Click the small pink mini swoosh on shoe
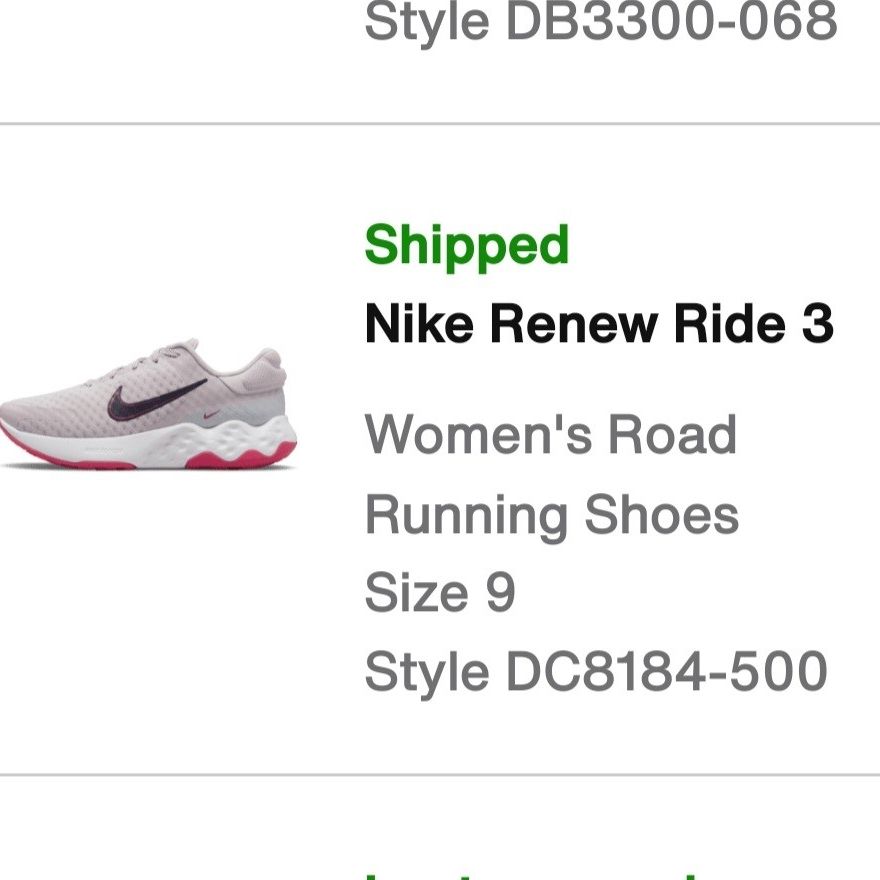Viewport: 880px width, 880px height. 212,415
